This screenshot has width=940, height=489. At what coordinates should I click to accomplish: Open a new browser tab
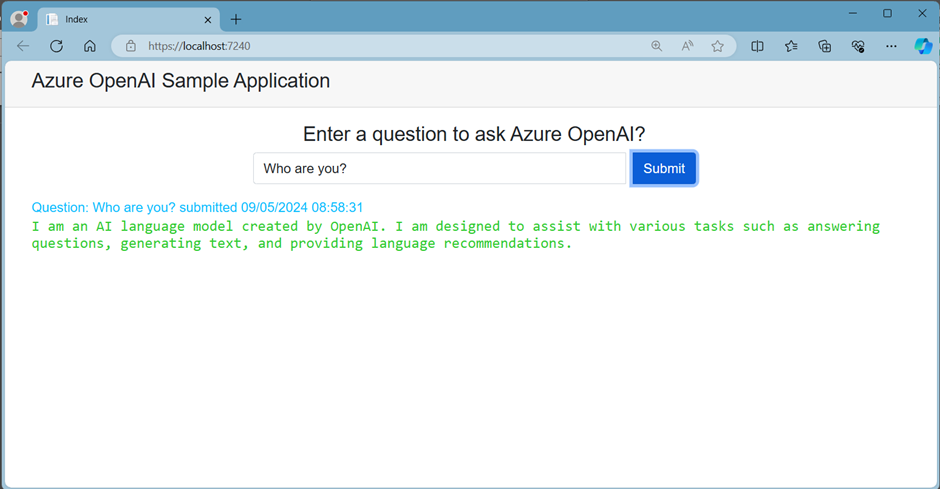point(236,19)
